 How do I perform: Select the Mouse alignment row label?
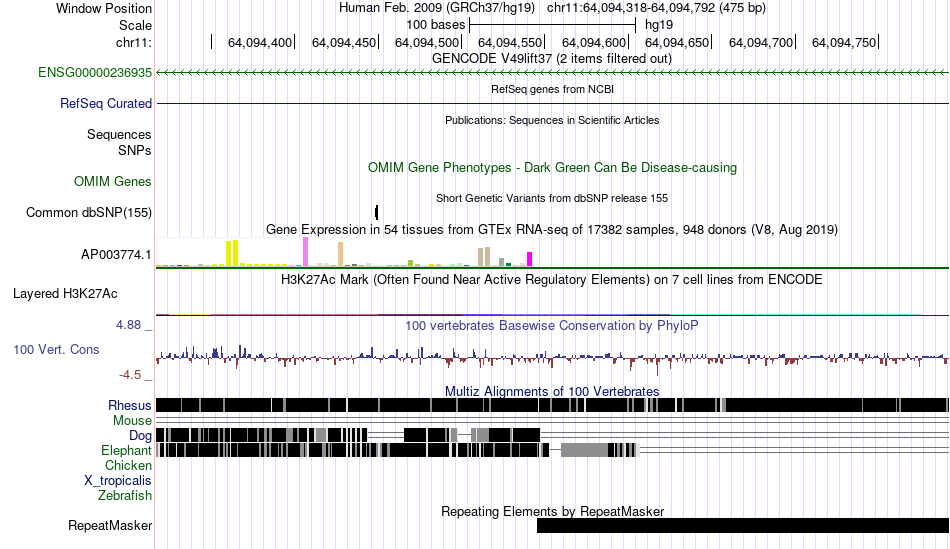click(x=132, y=421)
